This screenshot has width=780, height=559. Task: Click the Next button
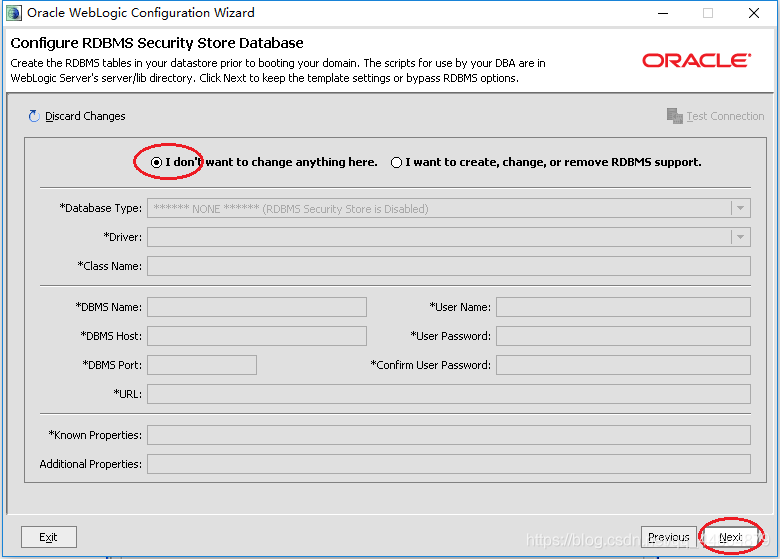pyautogui.click(x=730, y=537)
